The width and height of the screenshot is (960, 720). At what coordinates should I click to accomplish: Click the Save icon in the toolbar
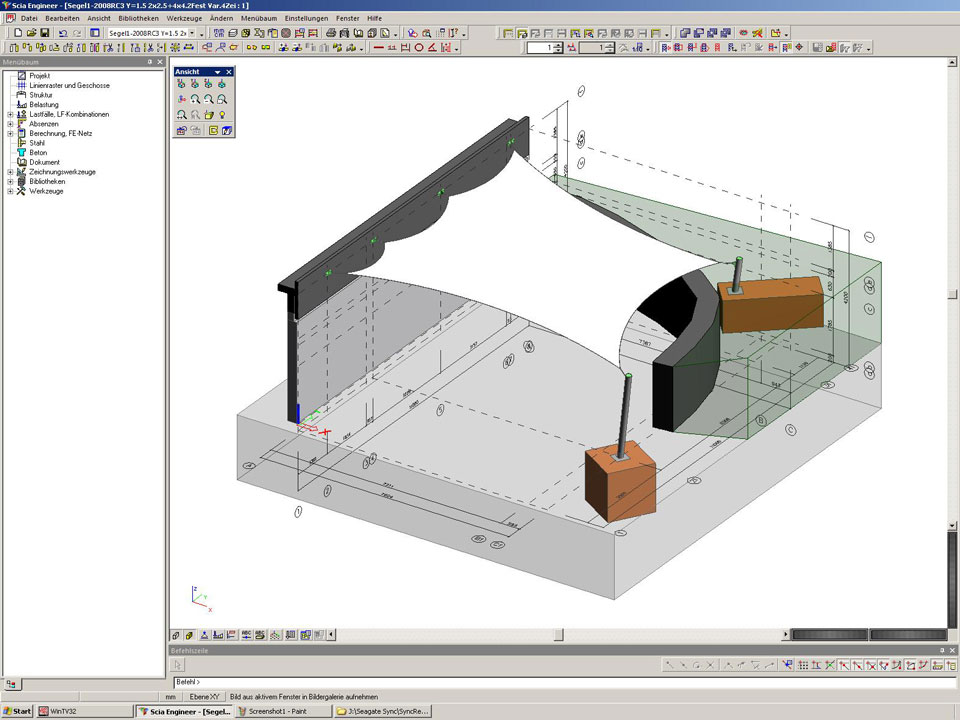44,33
